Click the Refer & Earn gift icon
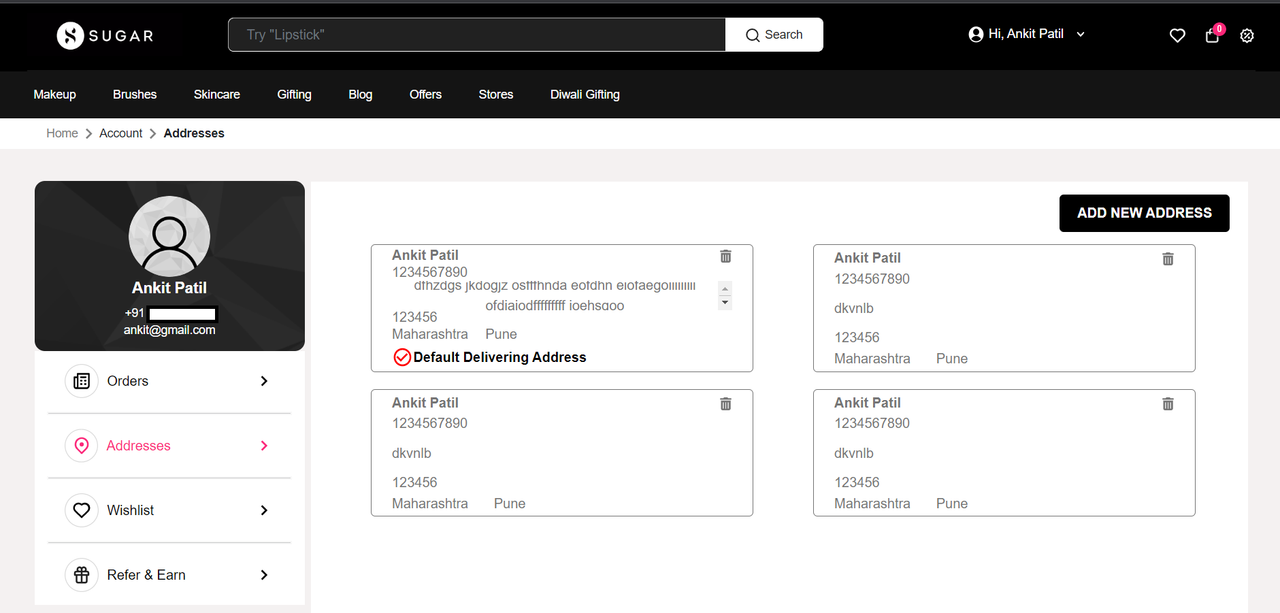The width and height of the screenshot is (1280, 613). click(x=81, y=574)
